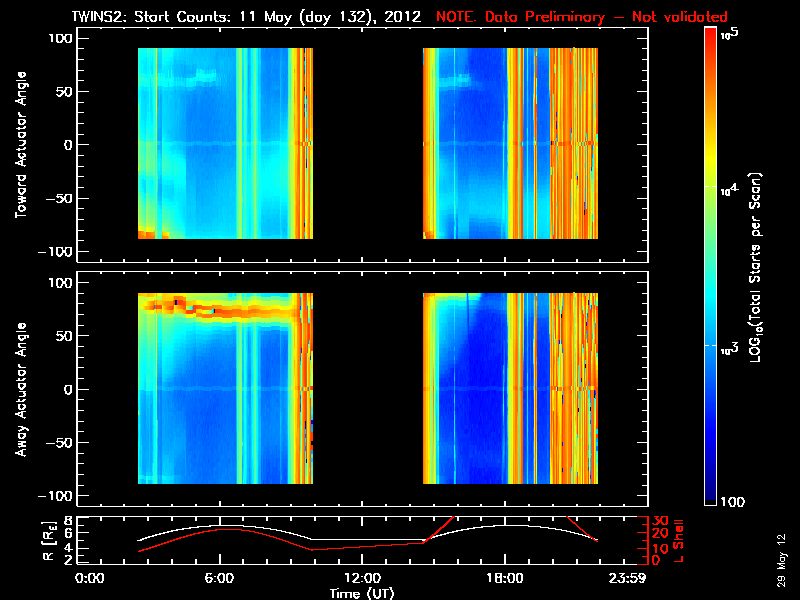
Task: Click the Toward Actuator Angle axis label
Action: 21,145
